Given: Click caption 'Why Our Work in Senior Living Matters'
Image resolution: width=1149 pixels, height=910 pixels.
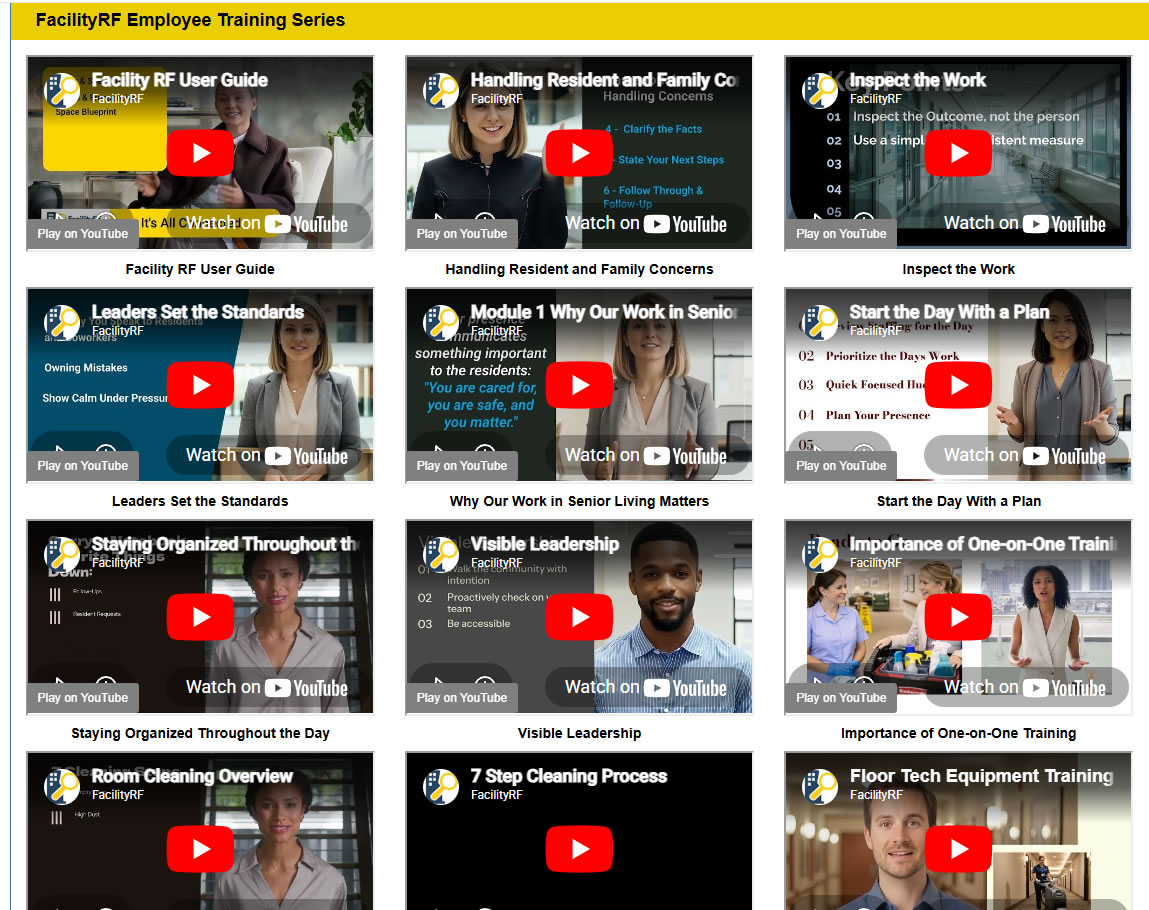Looking at the screenshot, I should (x=579, y=501).
